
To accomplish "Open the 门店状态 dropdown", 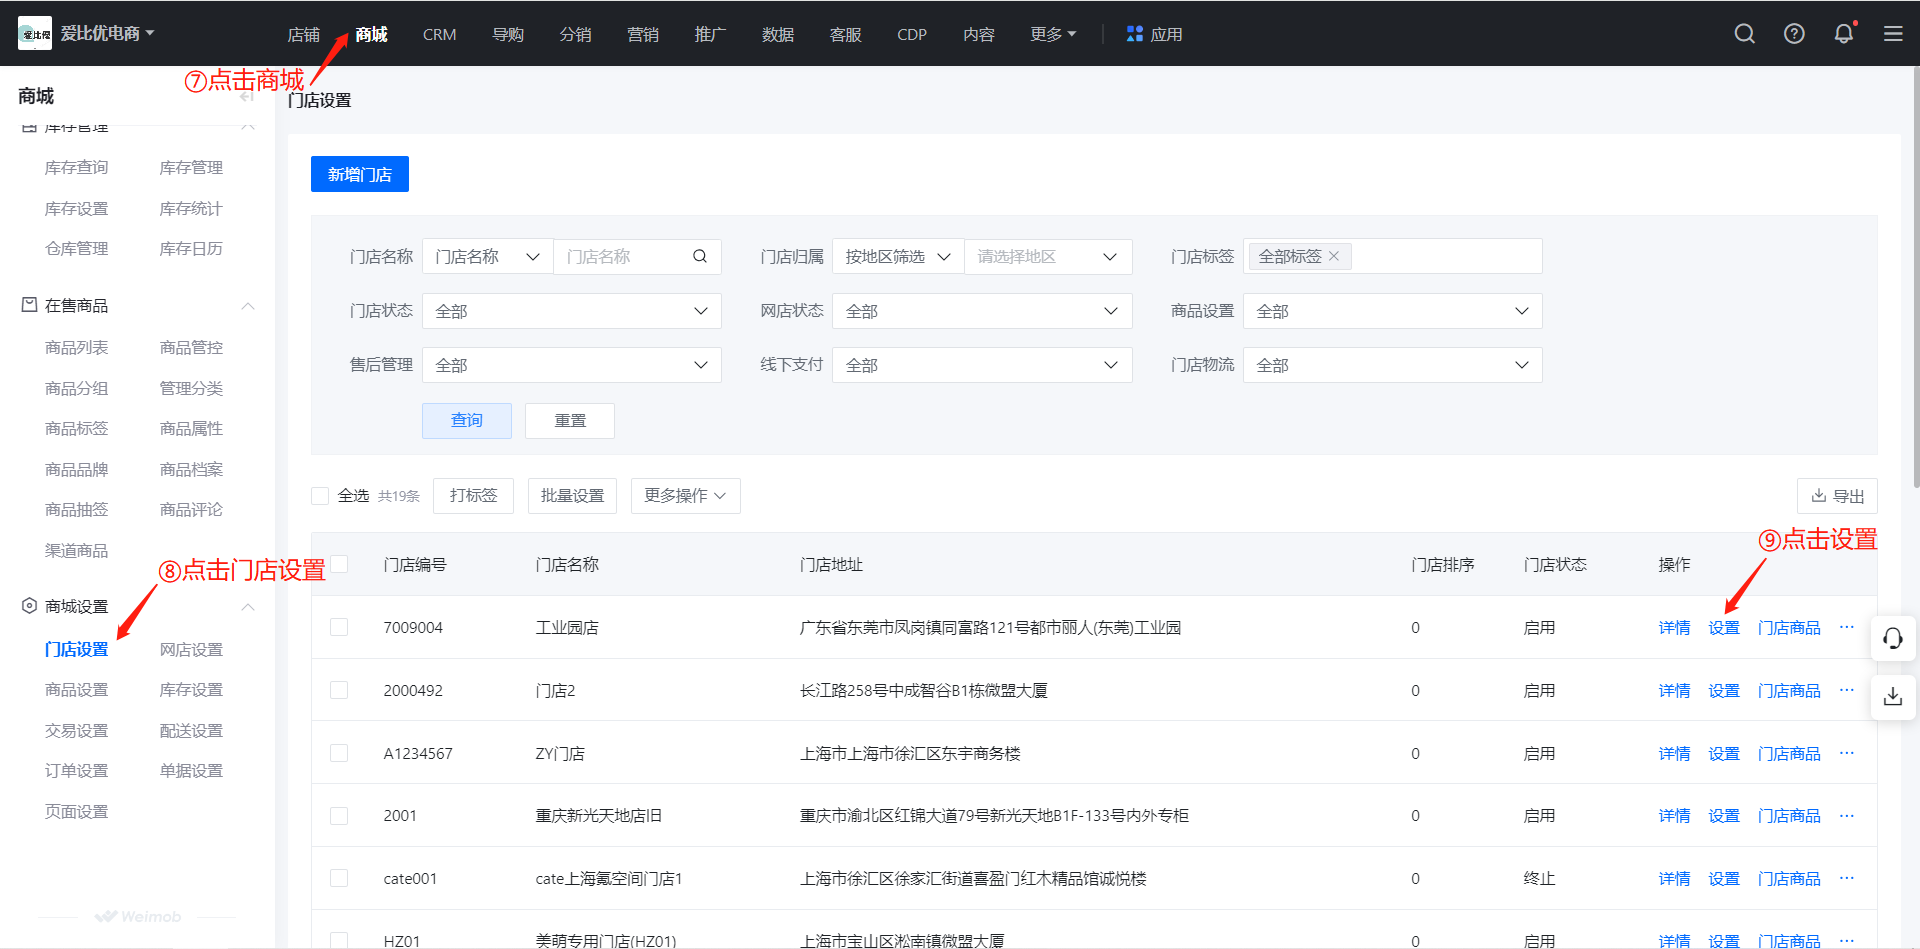I will 571,311.
